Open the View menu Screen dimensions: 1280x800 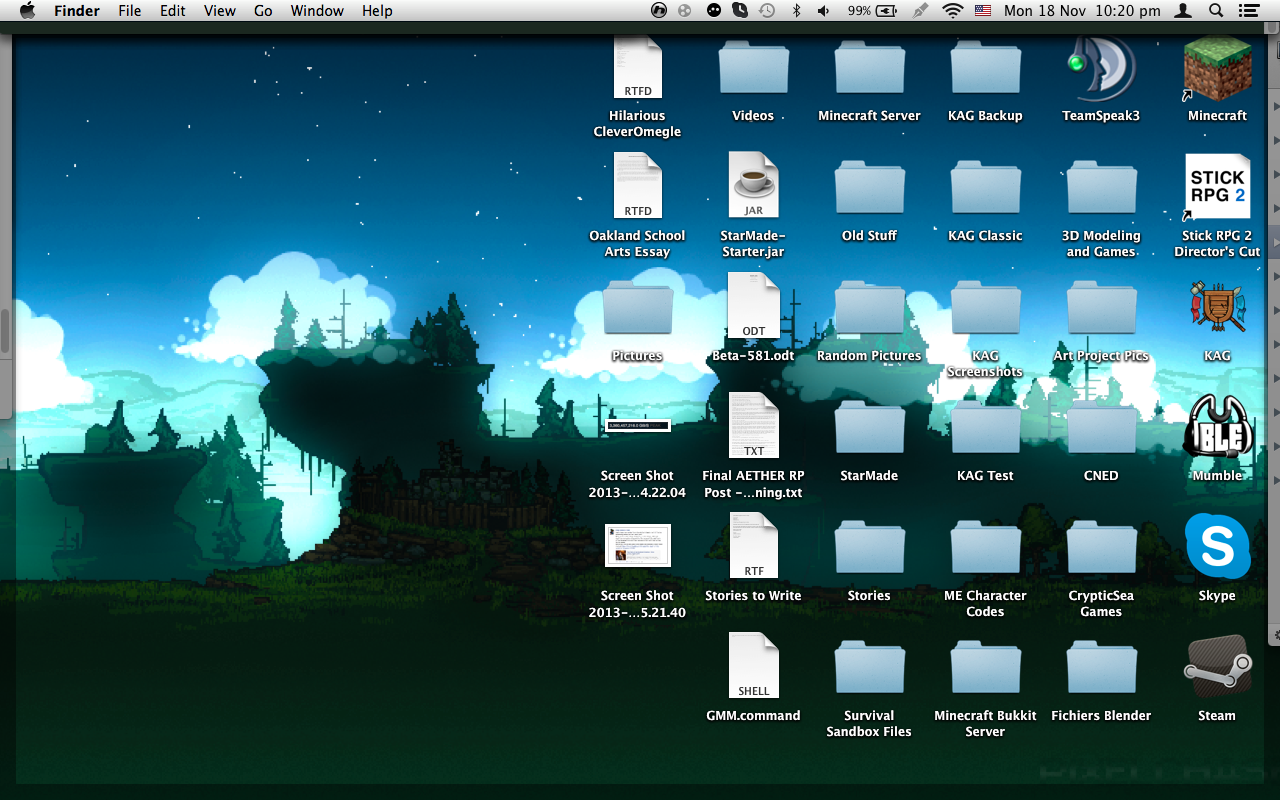219,11
